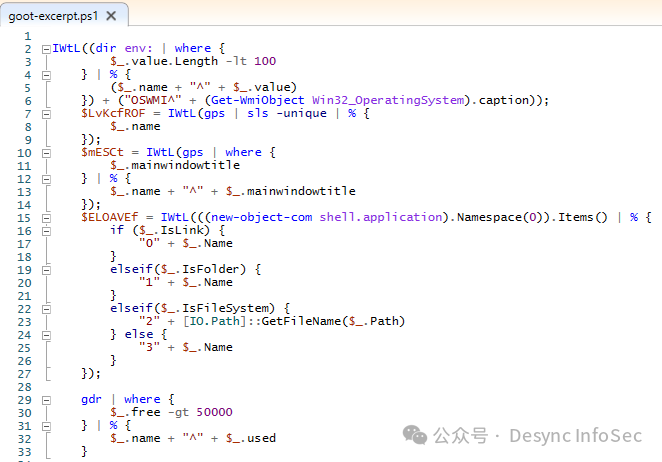This screenshot has width=662, height=462.
Task: Close the goot-excerpt.ps1 tab
Action: coord(111,16)
